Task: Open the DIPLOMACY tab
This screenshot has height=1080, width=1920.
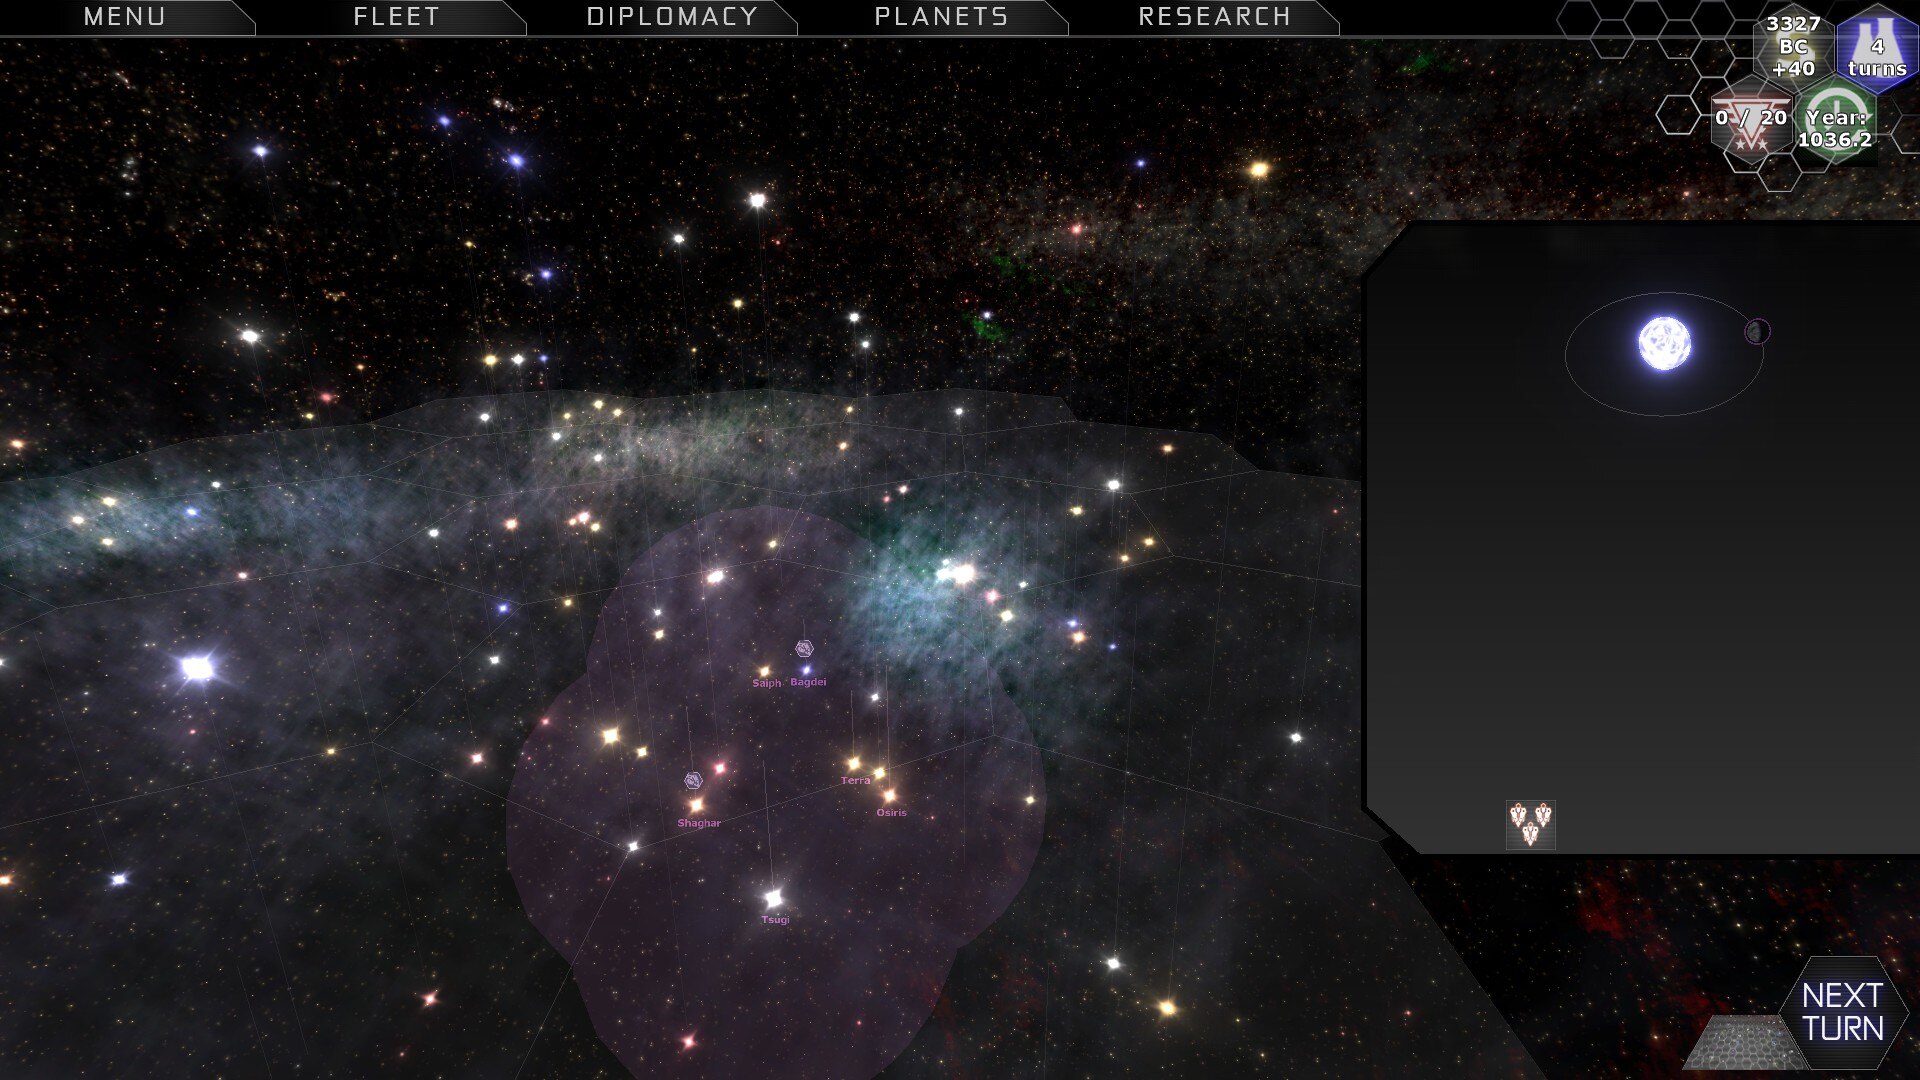Action: (x=672, y=17)
